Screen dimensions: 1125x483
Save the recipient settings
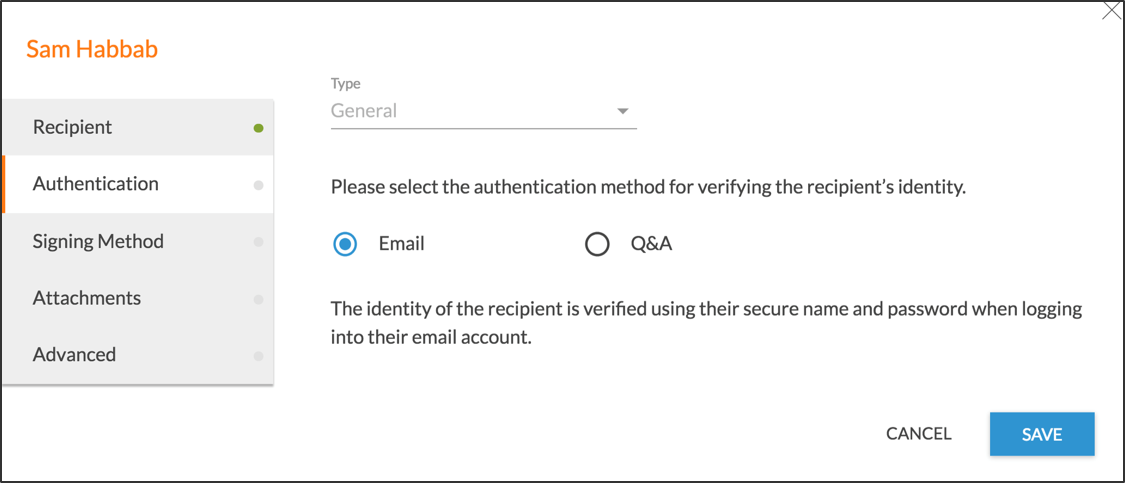coord(1042,434)
